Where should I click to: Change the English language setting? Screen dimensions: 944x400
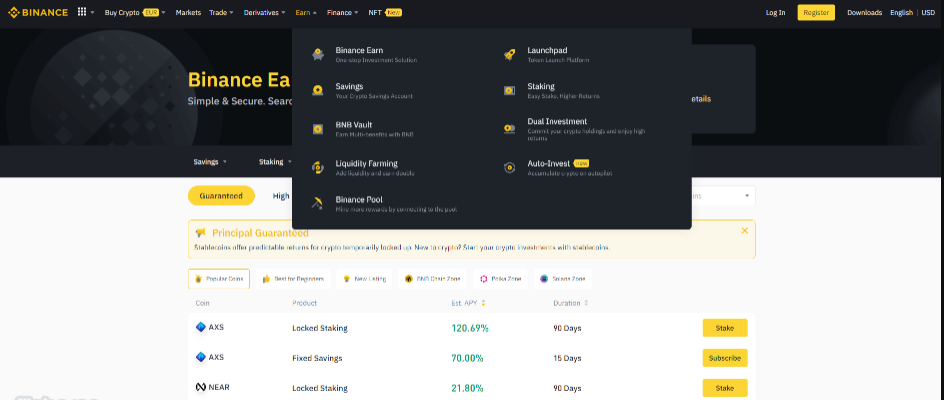pyautogui.click(x=901, y=12)
